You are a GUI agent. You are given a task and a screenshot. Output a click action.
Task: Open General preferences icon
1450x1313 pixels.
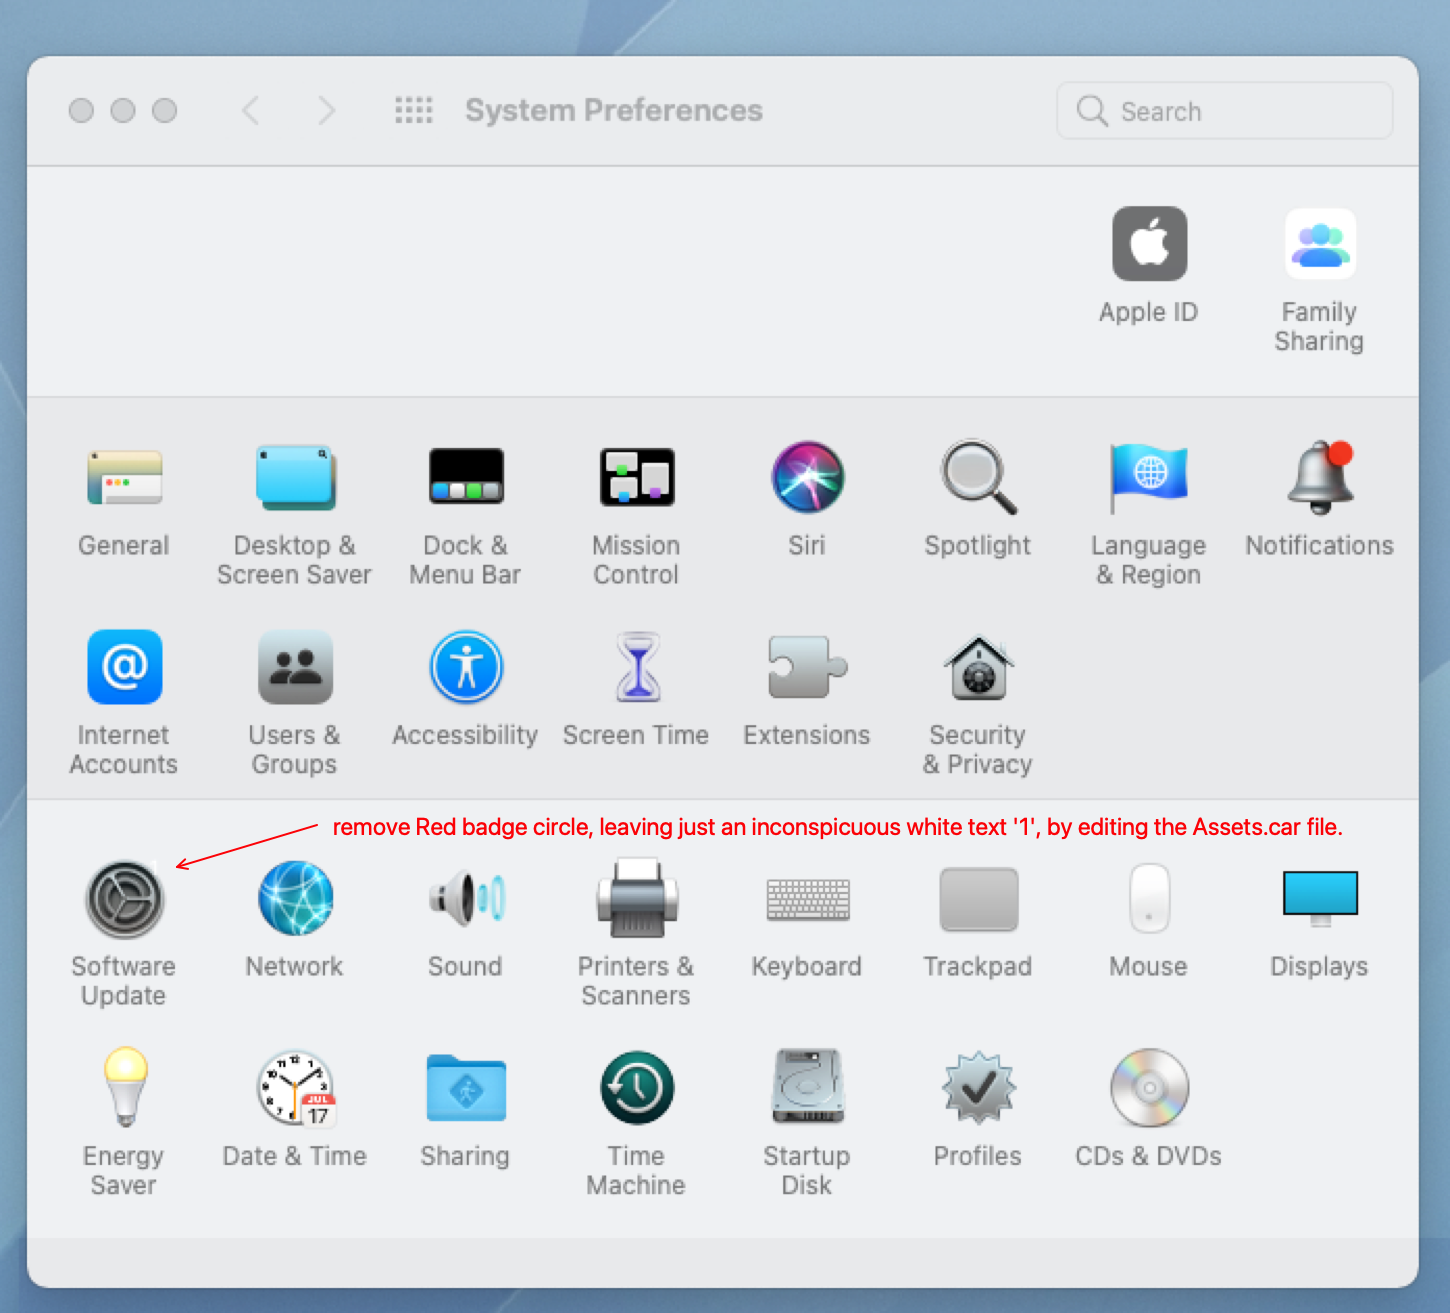(x=124, y=477)
